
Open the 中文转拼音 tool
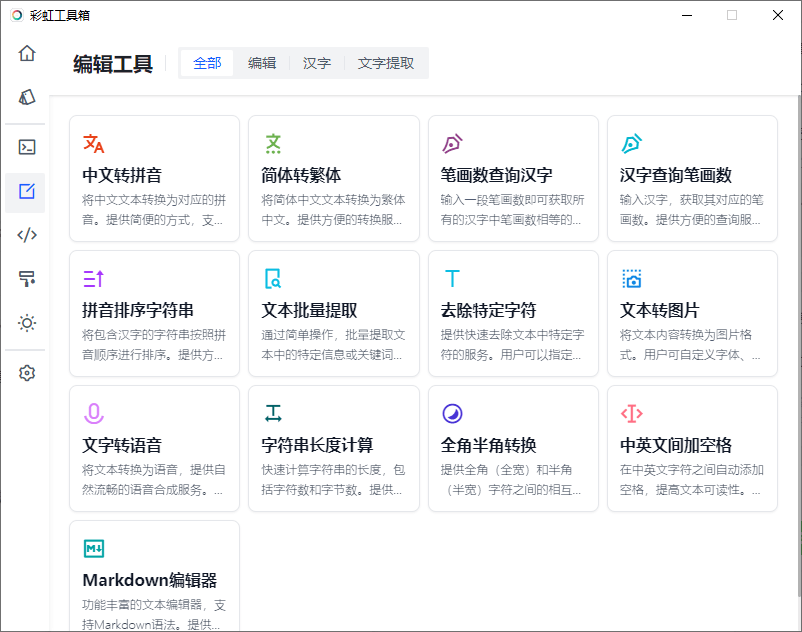tap(154, 178)
